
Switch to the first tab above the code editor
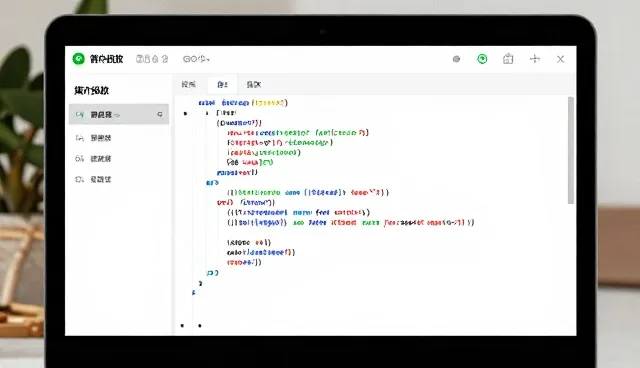point(189,84)
